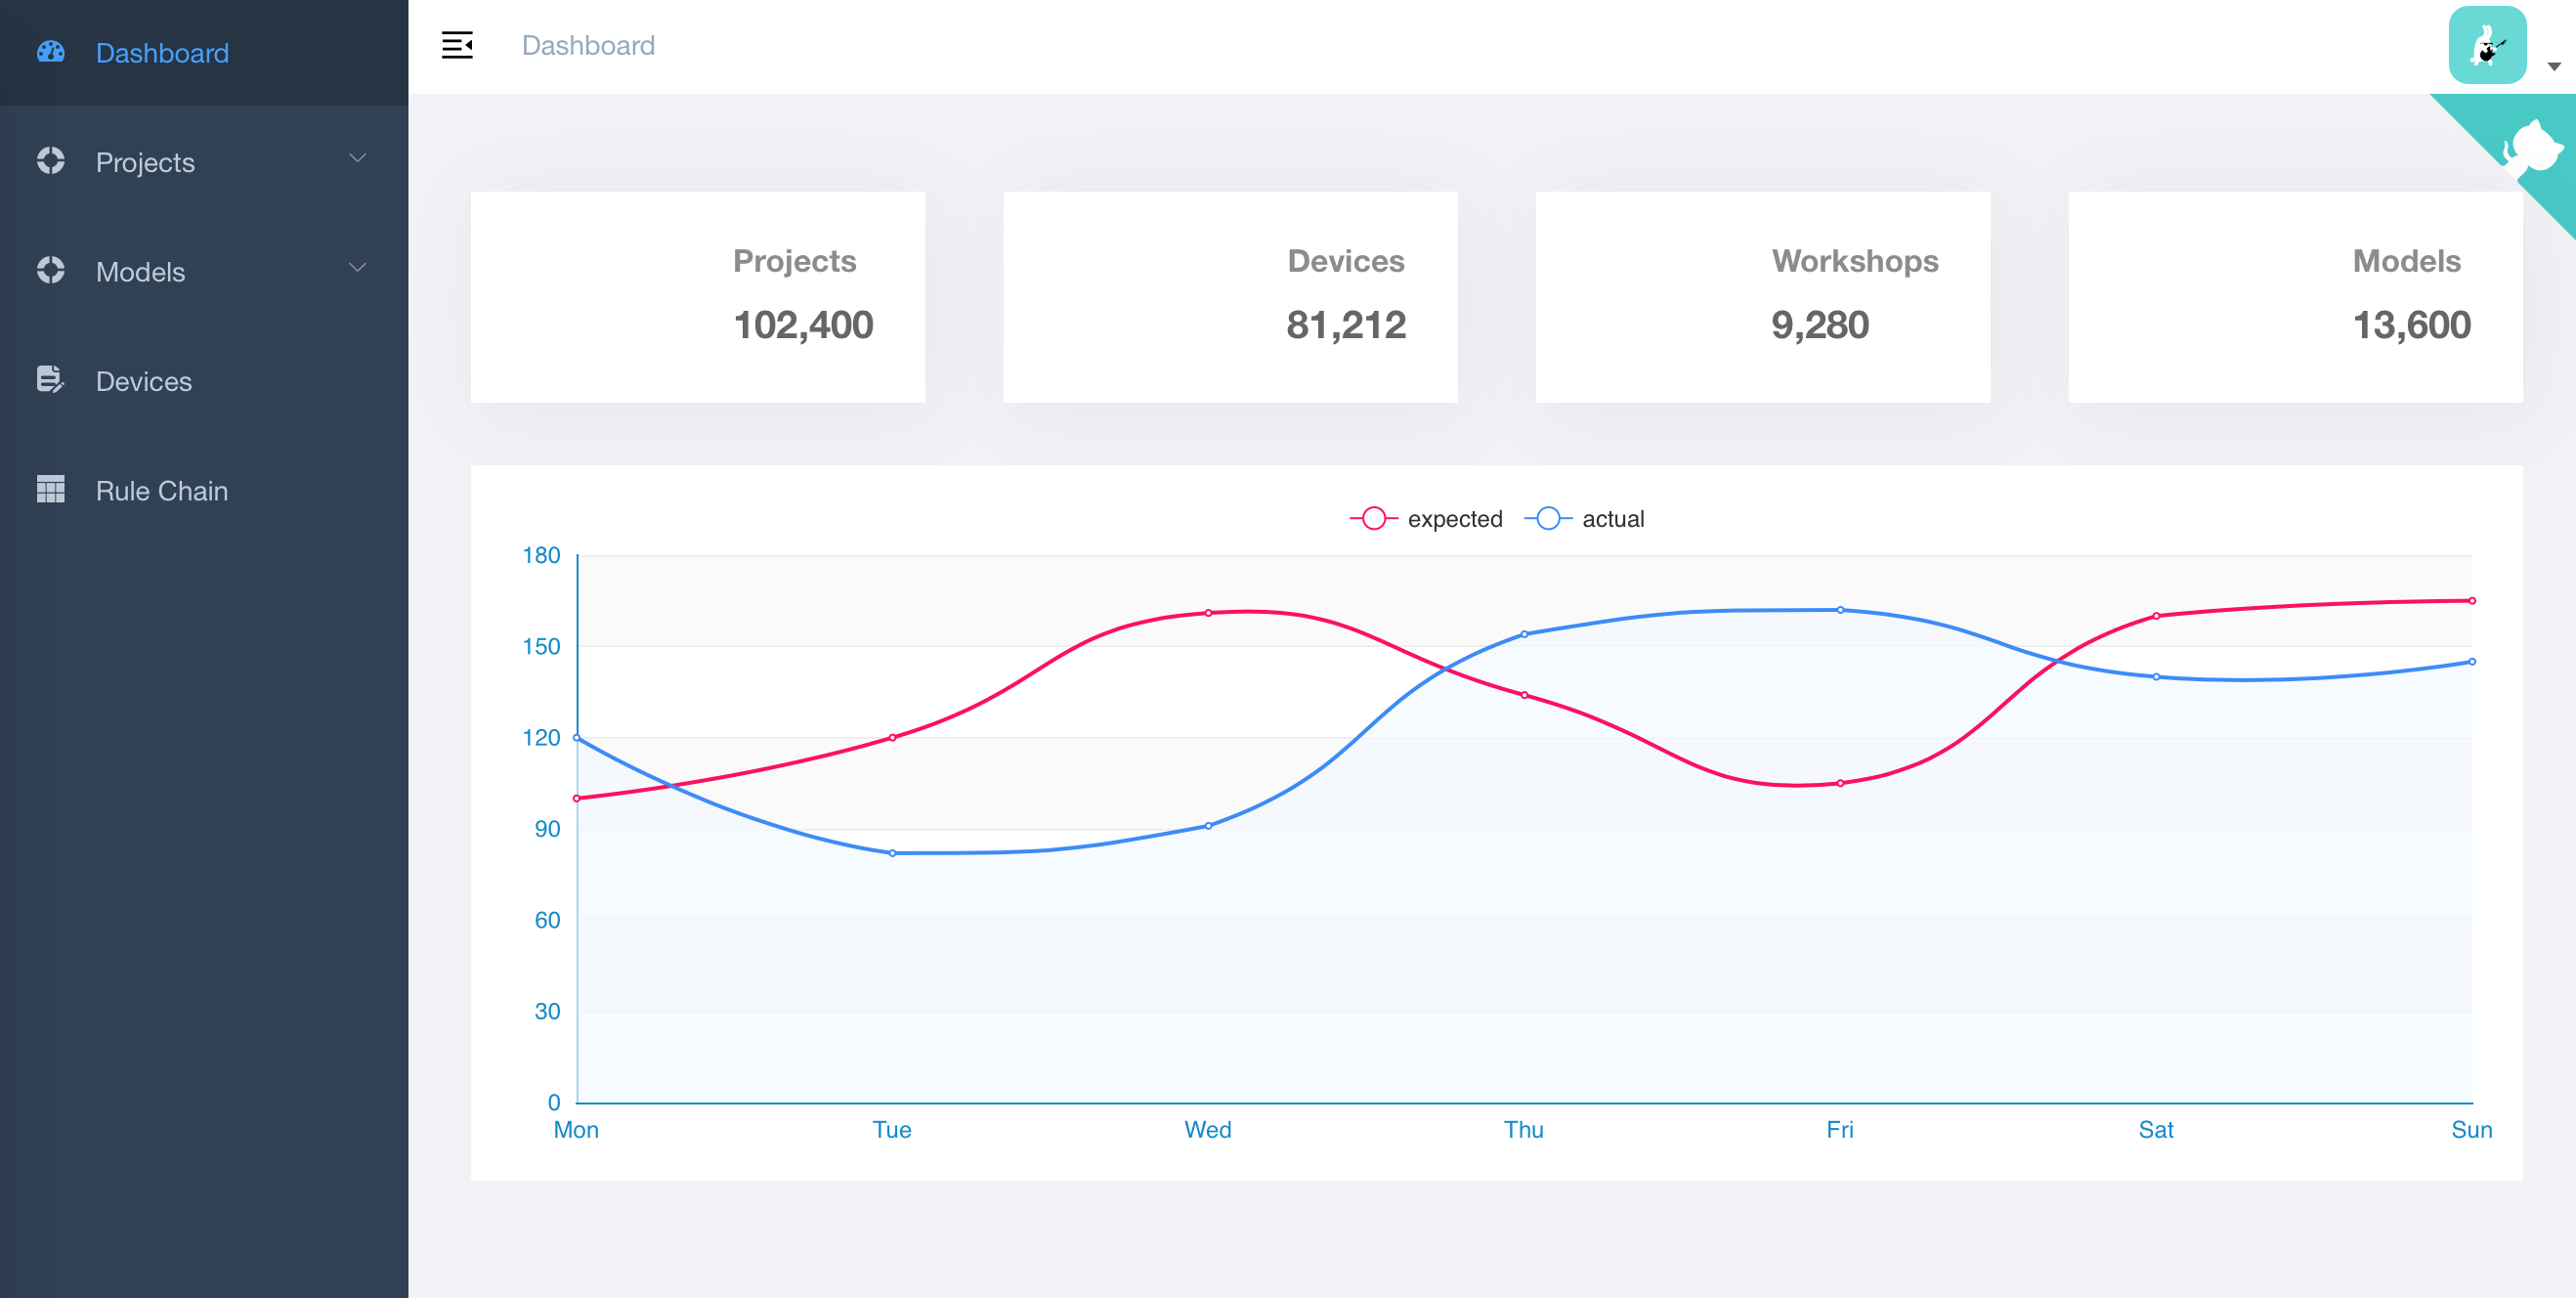Expand the Models submenu chevron

357,267
